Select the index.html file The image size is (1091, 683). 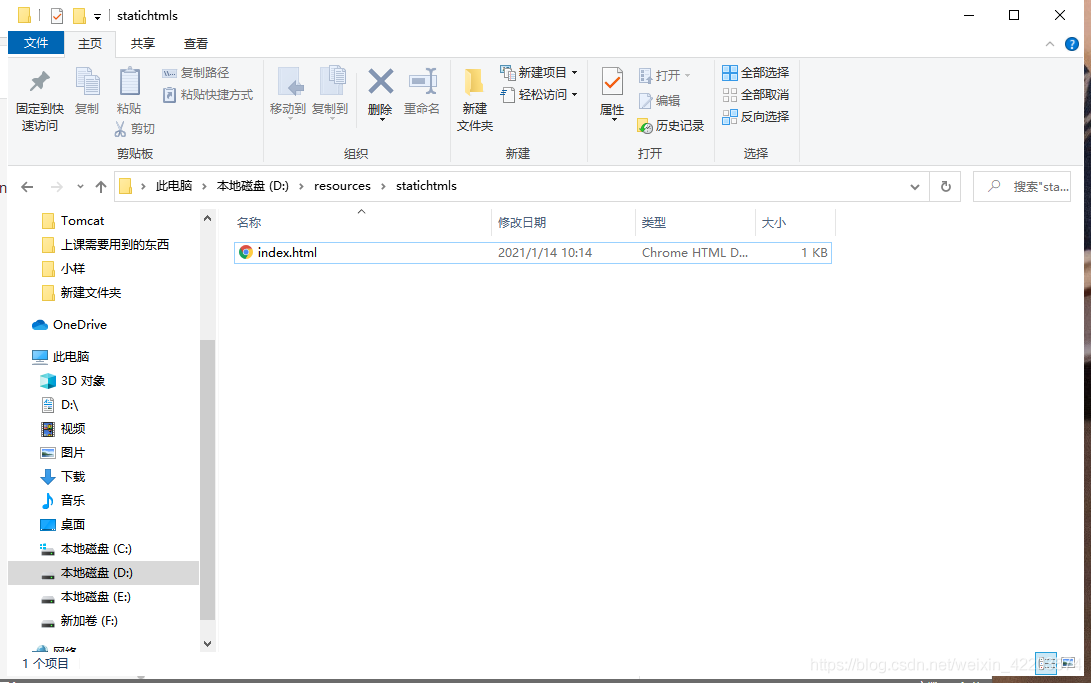(x=533, y=252)
